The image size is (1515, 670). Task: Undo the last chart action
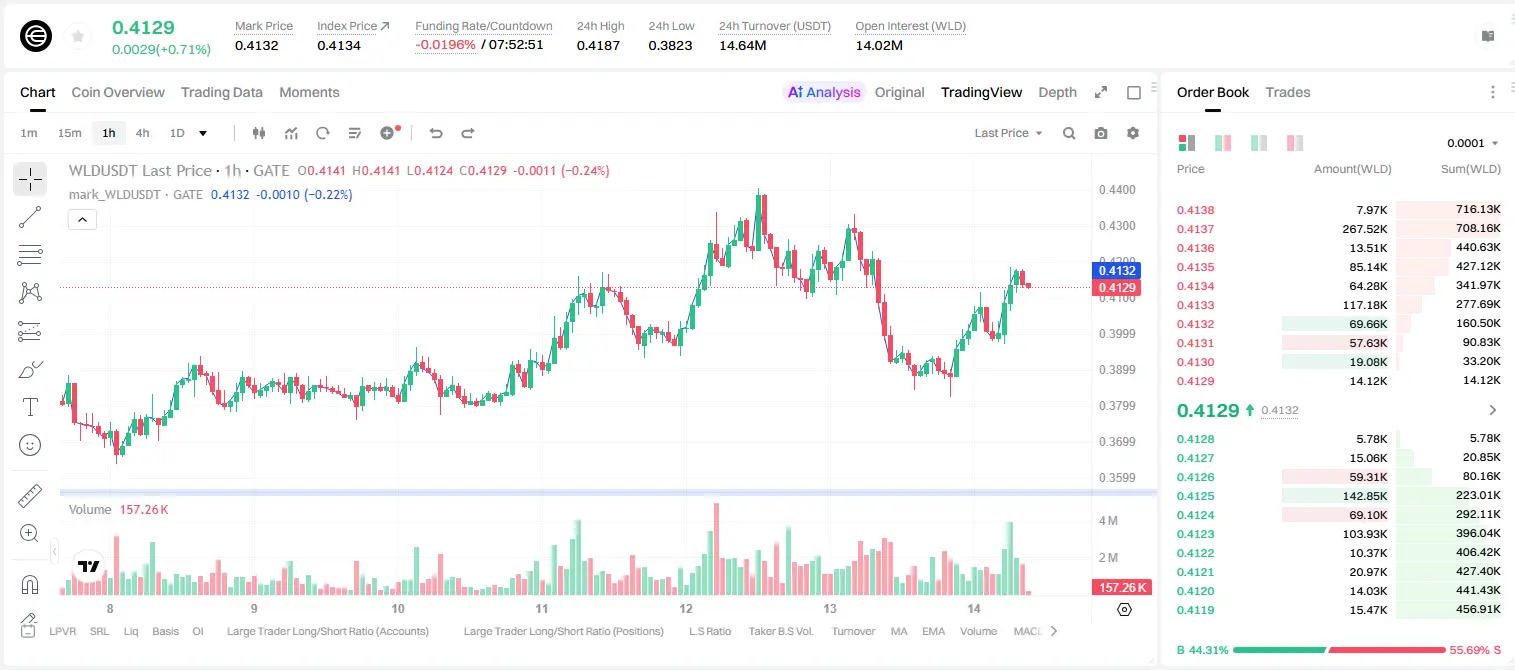[436, 133]
